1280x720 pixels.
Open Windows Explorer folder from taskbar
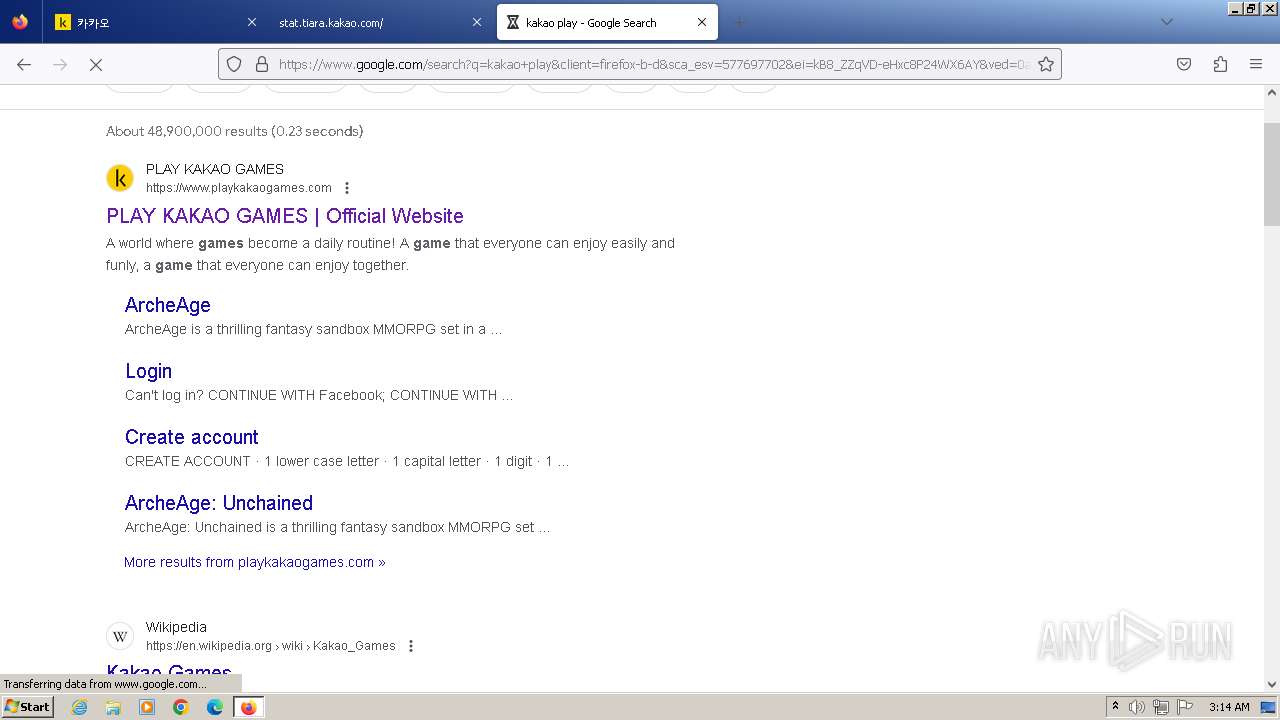(x=113, y=707)
